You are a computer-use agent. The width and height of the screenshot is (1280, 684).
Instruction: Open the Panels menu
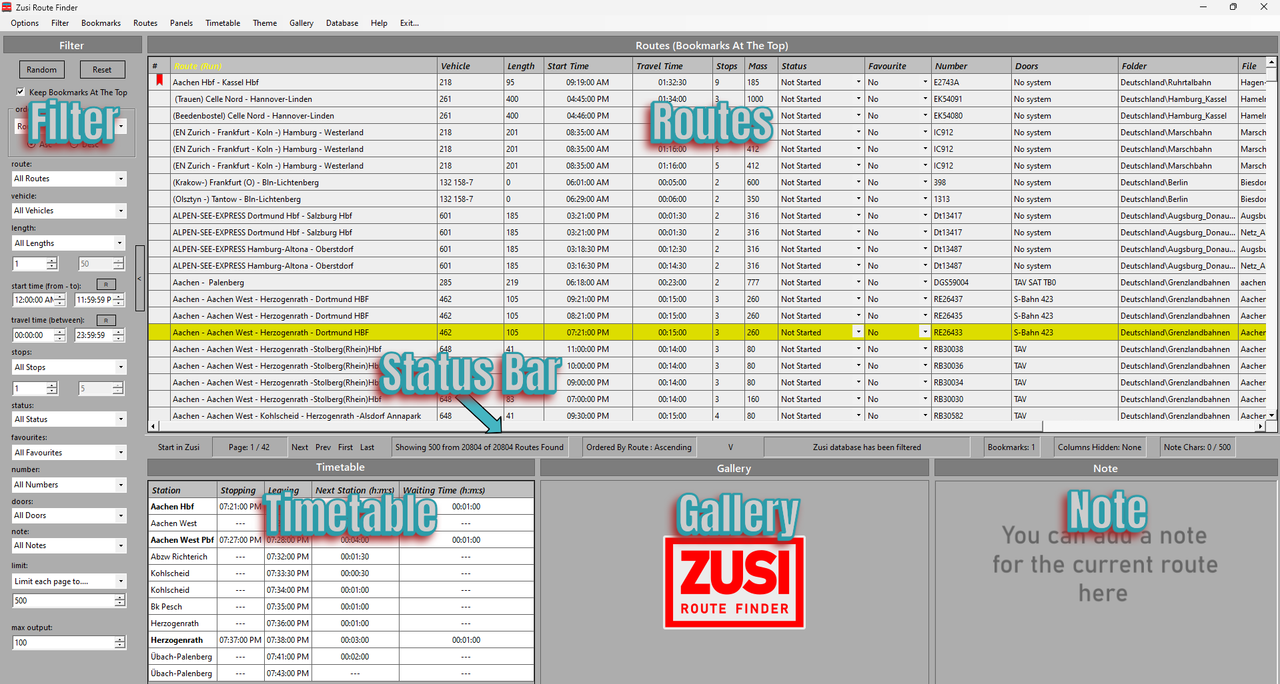point(181,23)
